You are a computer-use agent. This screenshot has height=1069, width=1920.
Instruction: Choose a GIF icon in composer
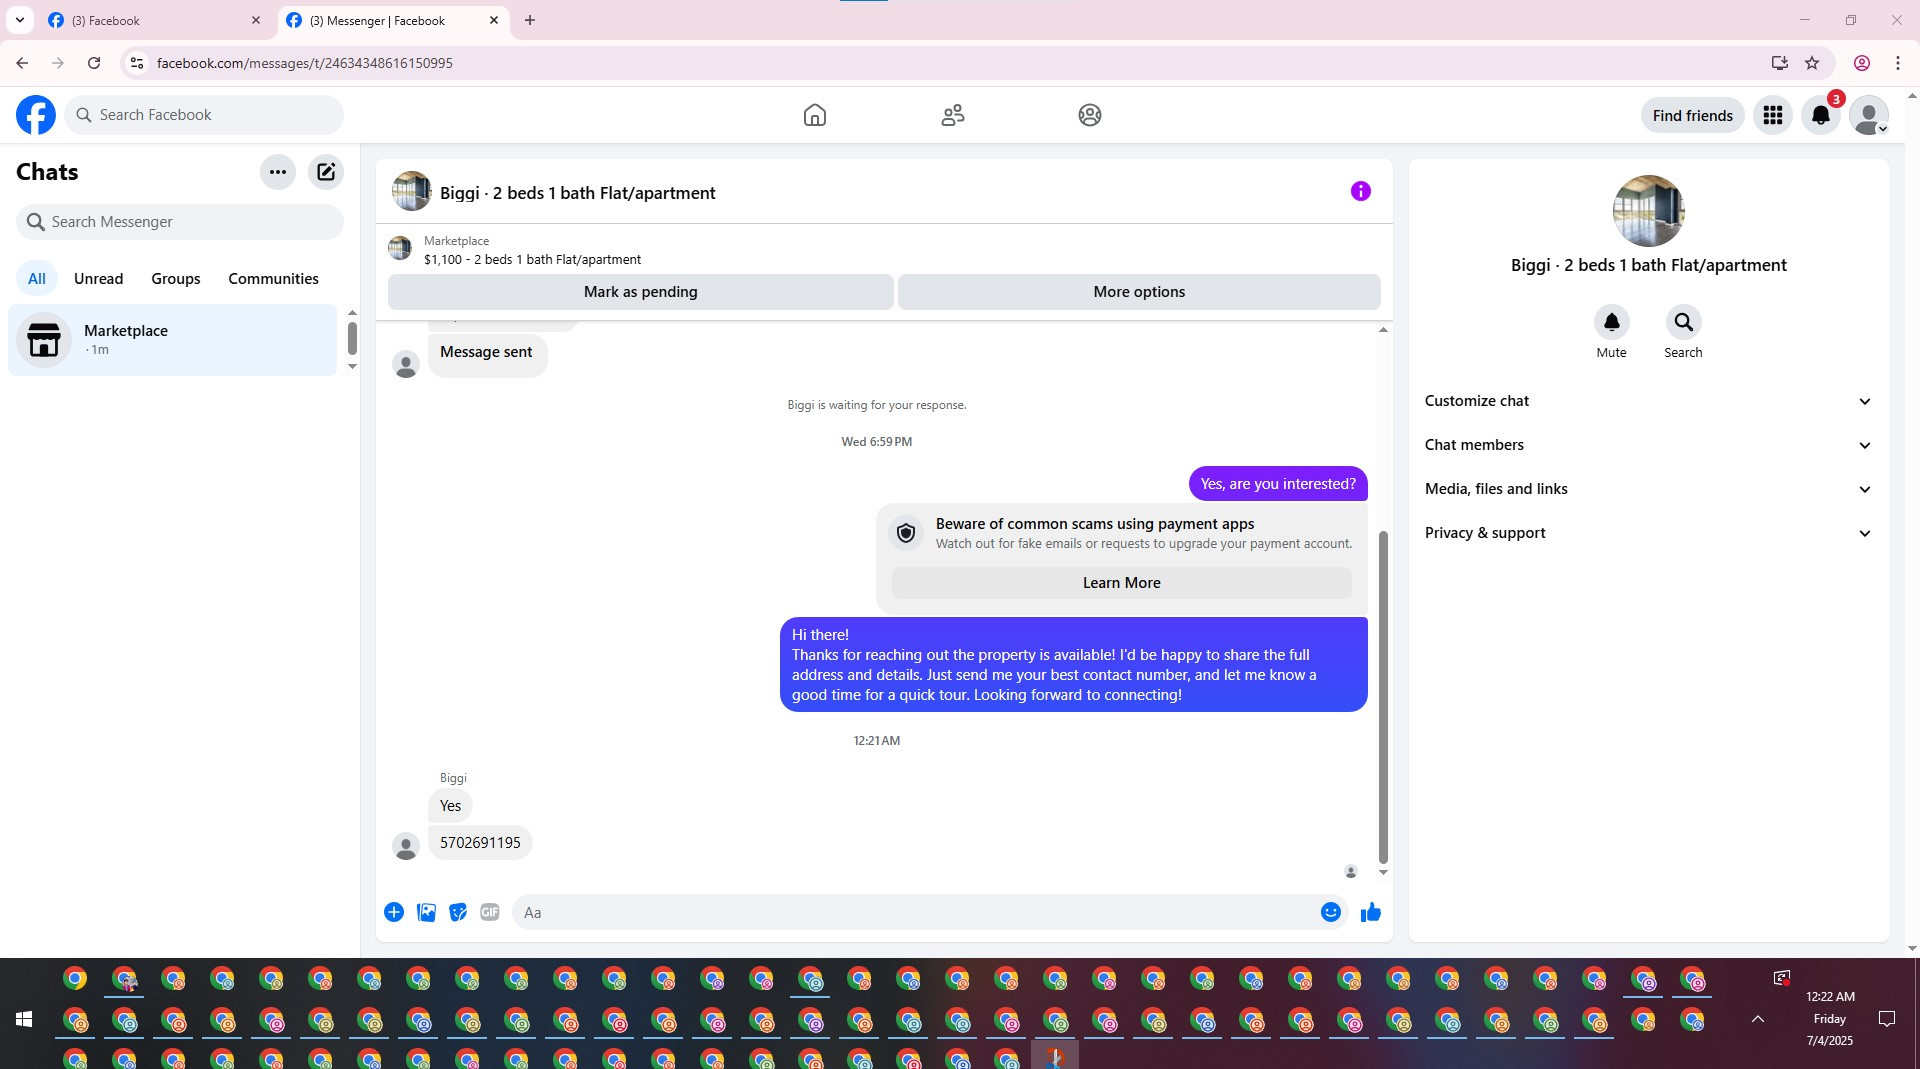[x=490, y=912]
